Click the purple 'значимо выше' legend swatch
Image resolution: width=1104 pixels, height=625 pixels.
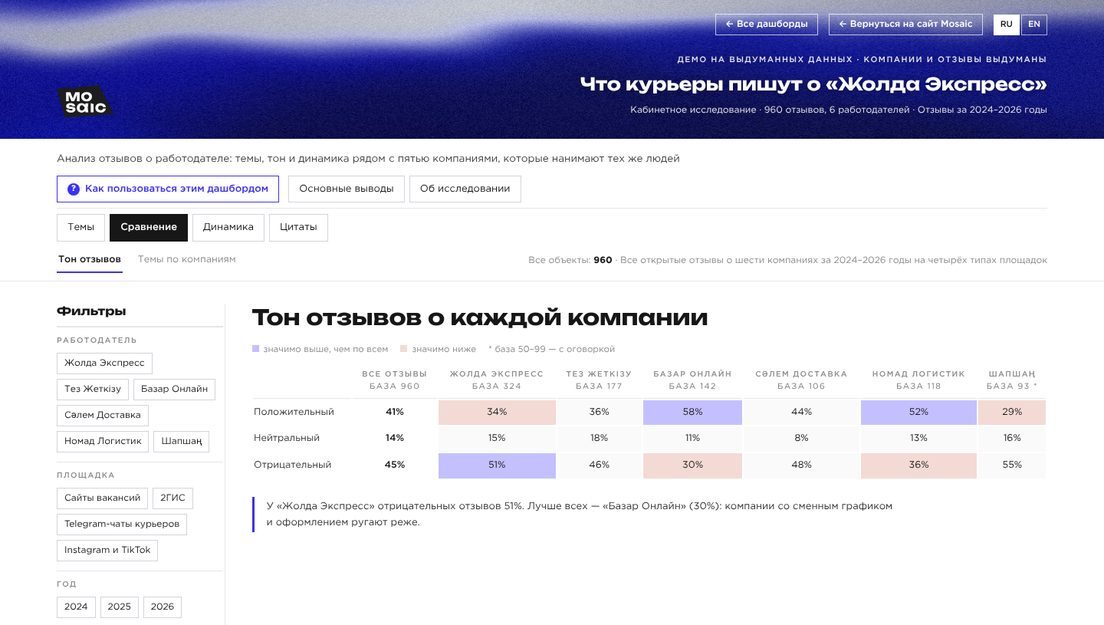pyautogui.click(x=256, y=348)
